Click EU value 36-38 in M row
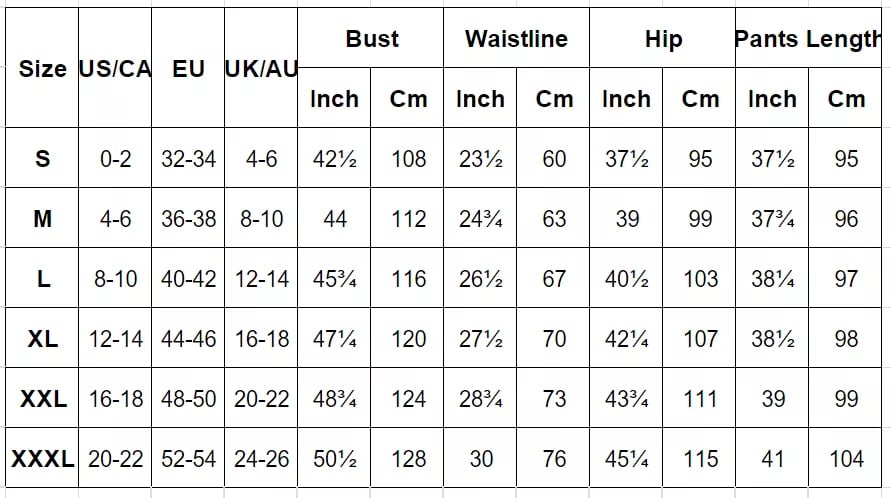Screen dimensions: 891x498 click(x=188, y=219)
